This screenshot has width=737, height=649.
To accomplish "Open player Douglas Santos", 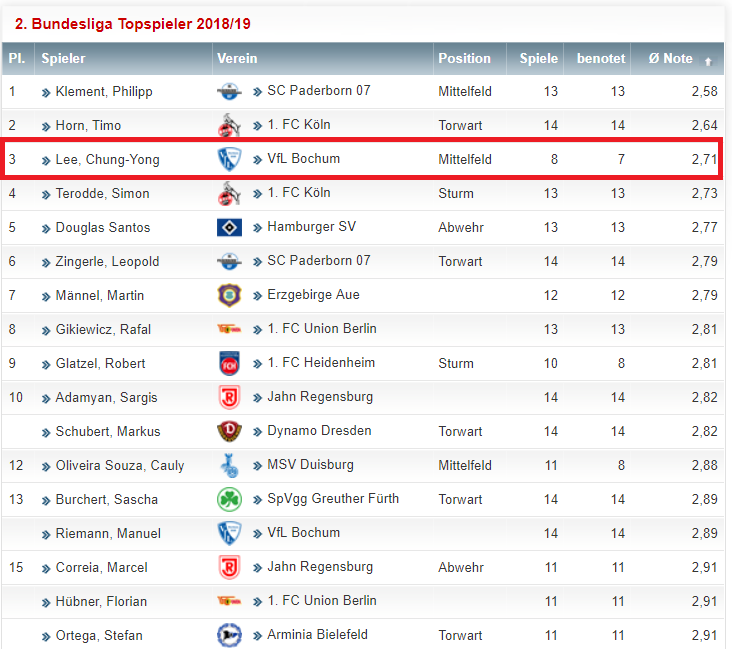I will coord(103,227).
